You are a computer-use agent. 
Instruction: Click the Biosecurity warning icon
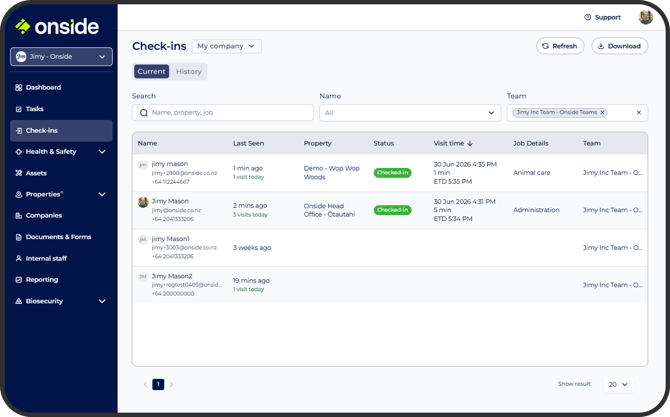point(18,301)
